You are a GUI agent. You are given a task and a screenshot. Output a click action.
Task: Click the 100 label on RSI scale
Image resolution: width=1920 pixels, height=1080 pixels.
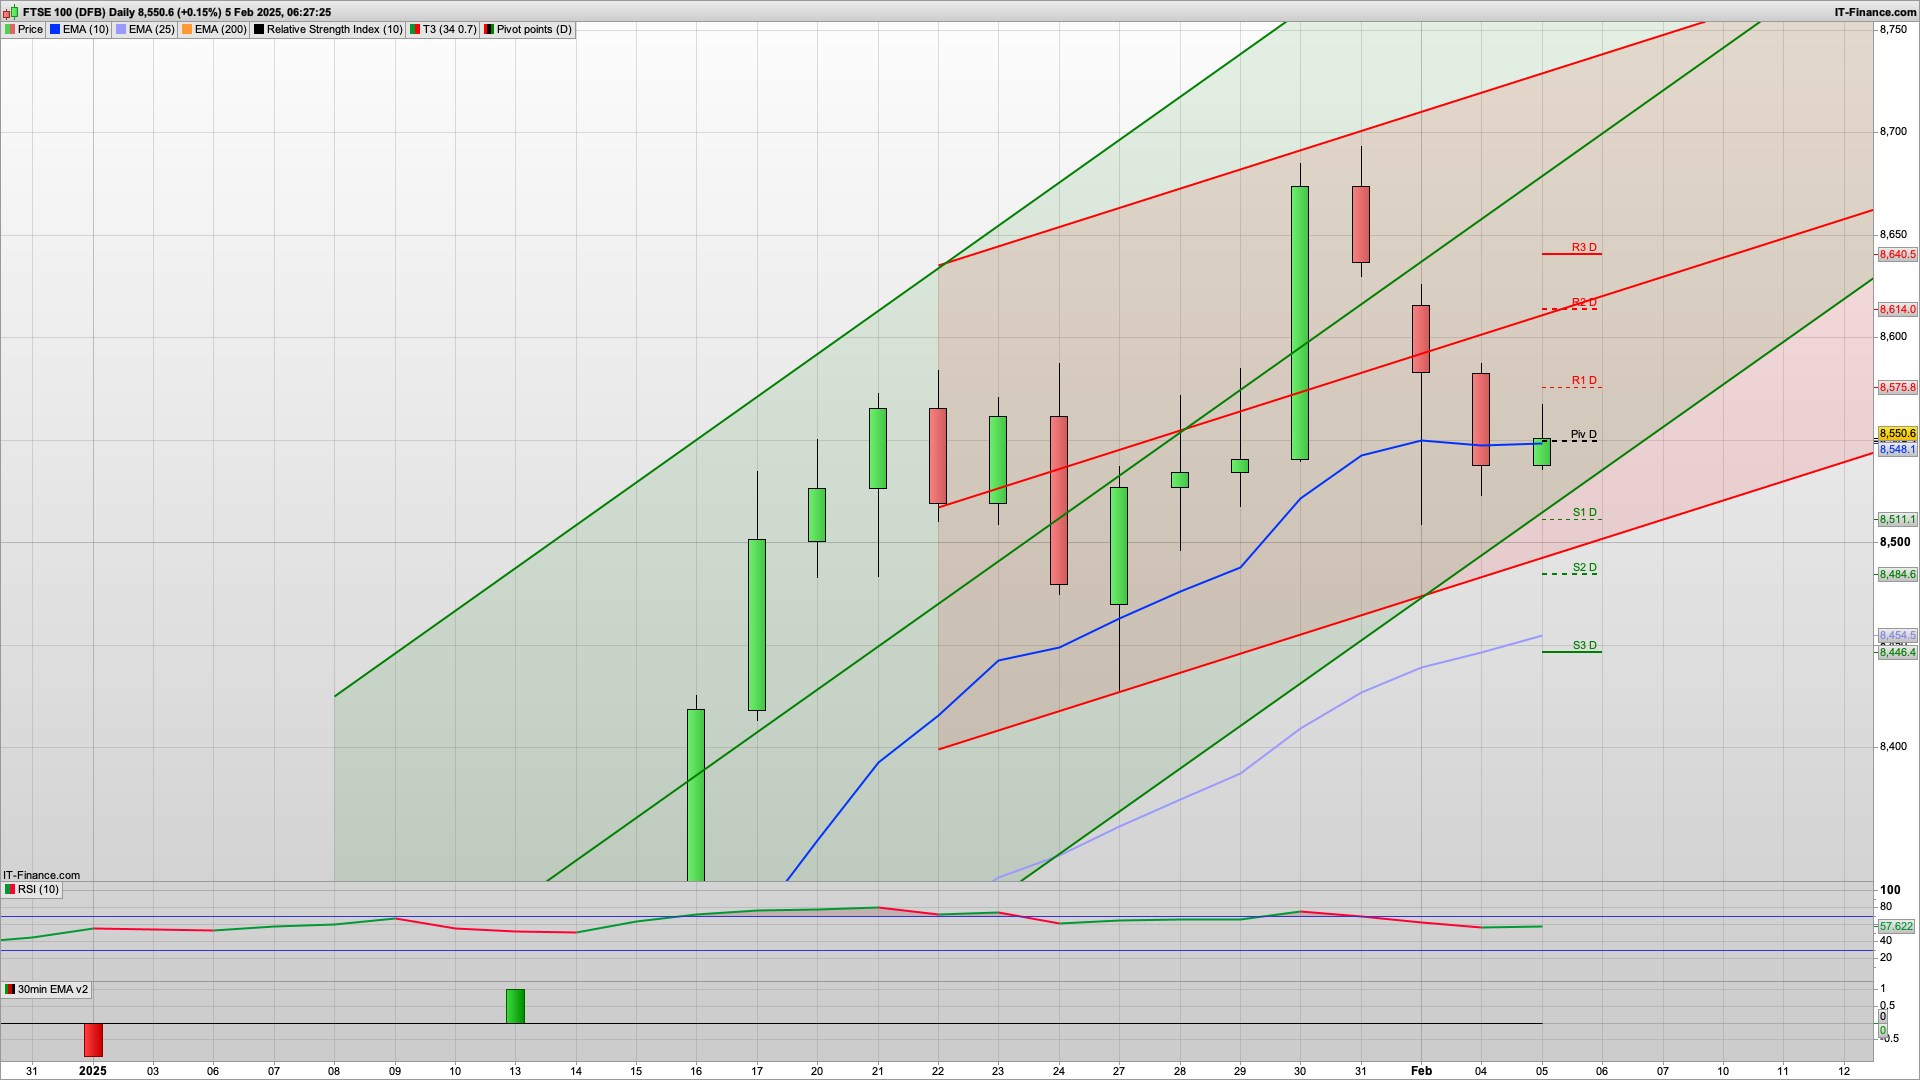coord(1890,890)
